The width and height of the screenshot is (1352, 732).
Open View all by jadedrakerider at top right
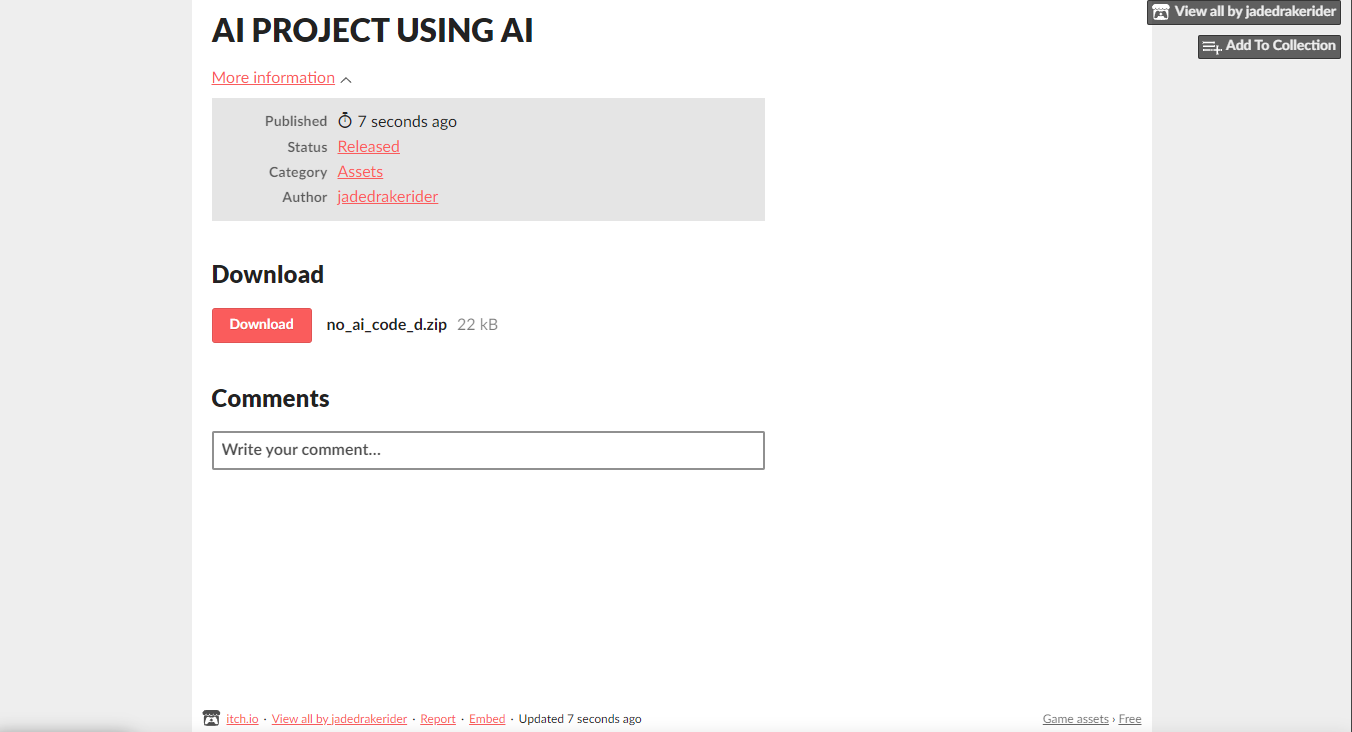(1255, 12)
